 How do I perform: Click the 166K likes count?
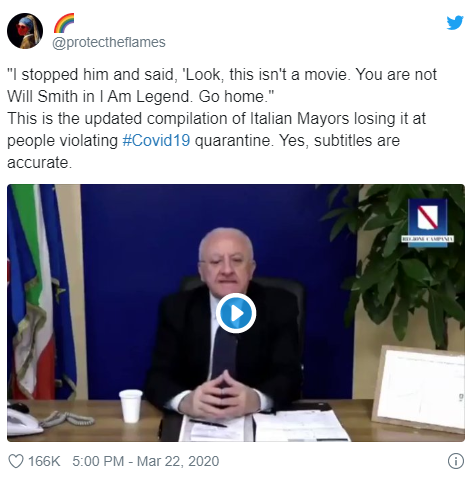(44, 461)
